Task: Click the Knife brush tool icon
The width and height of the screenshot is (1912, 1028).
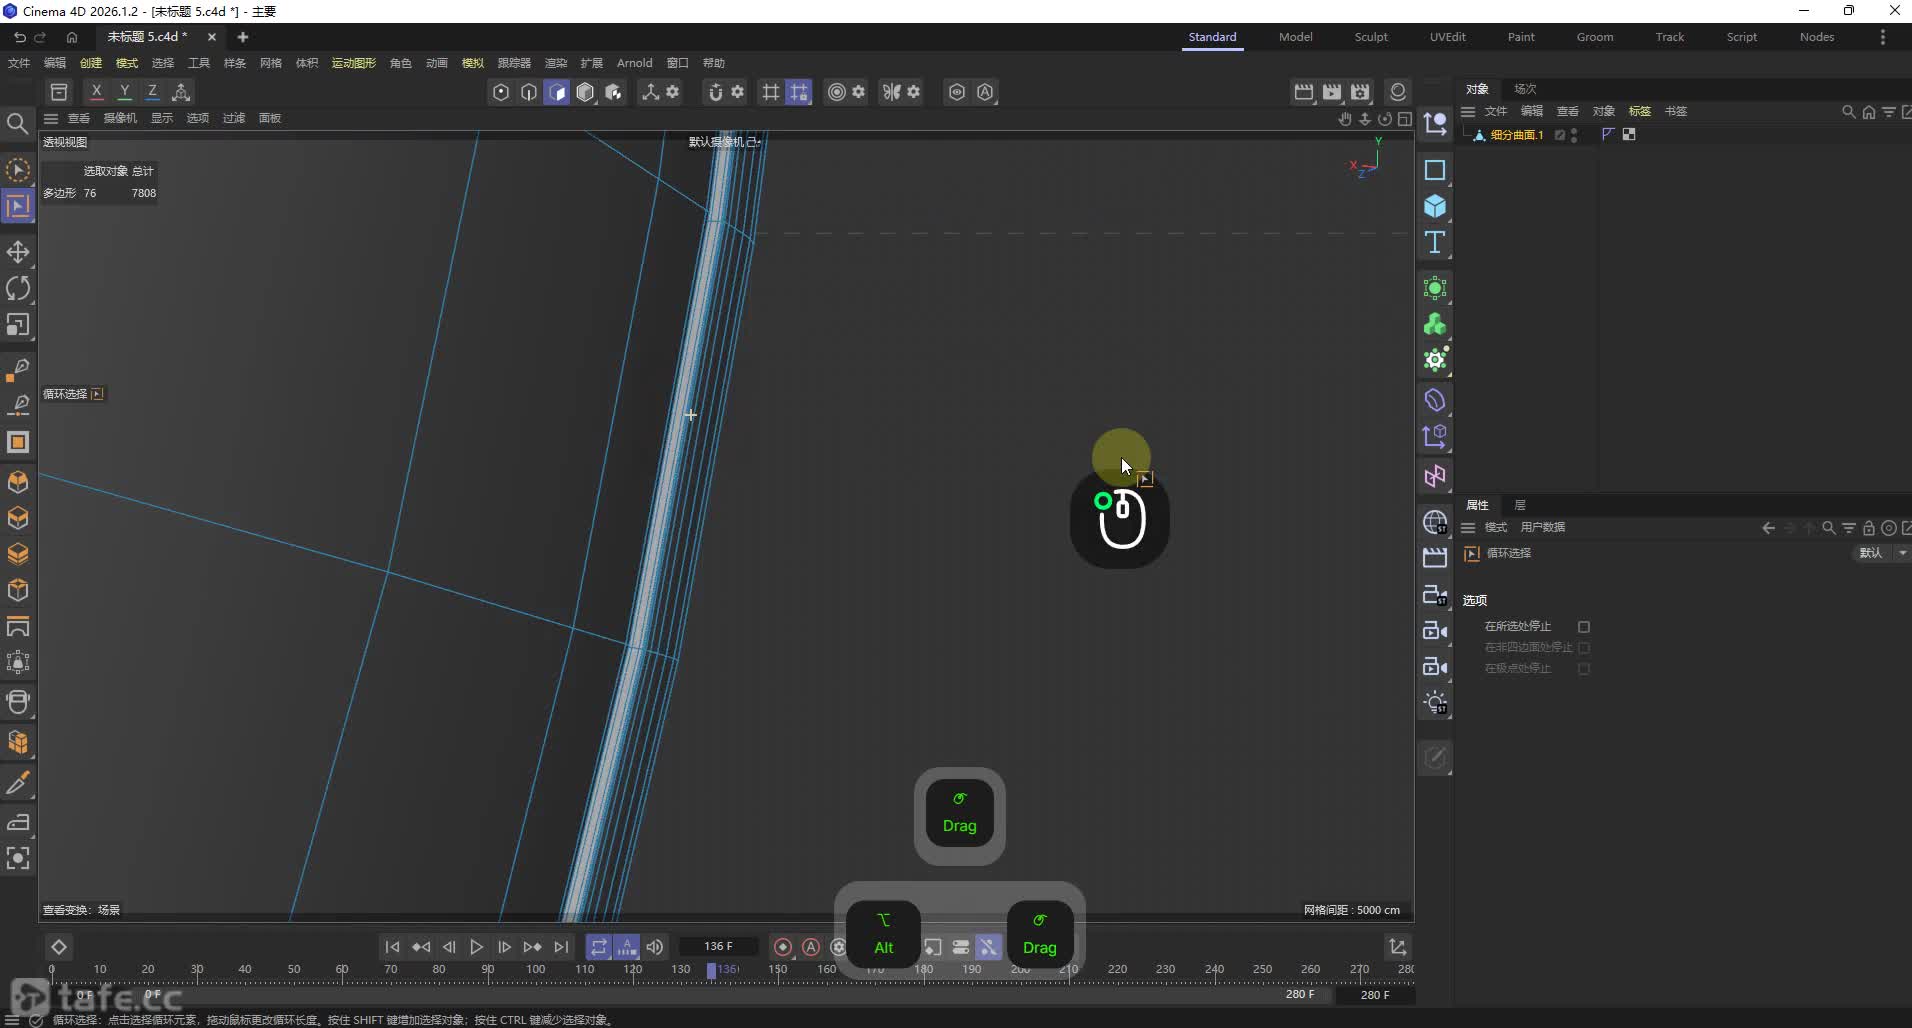Action: pos(18,783)
